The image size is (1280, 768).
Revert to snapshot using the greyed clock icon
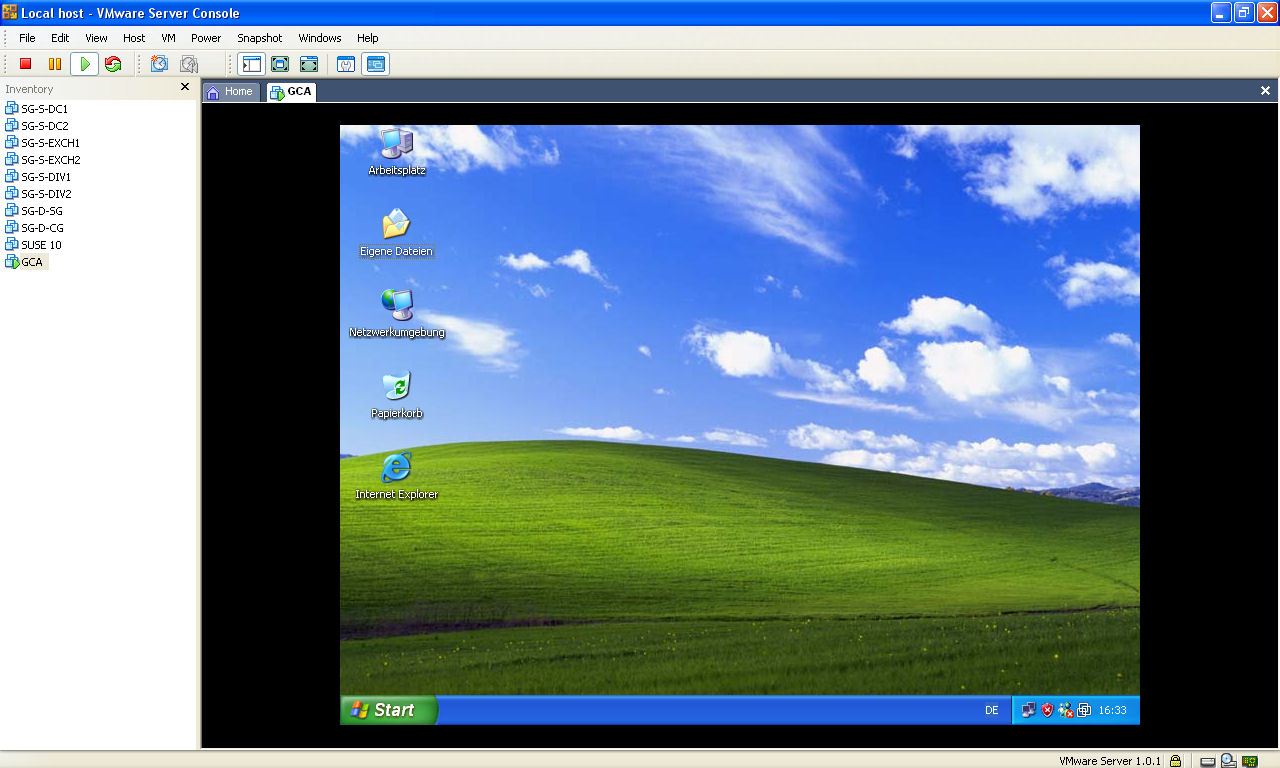click(189, 64)
